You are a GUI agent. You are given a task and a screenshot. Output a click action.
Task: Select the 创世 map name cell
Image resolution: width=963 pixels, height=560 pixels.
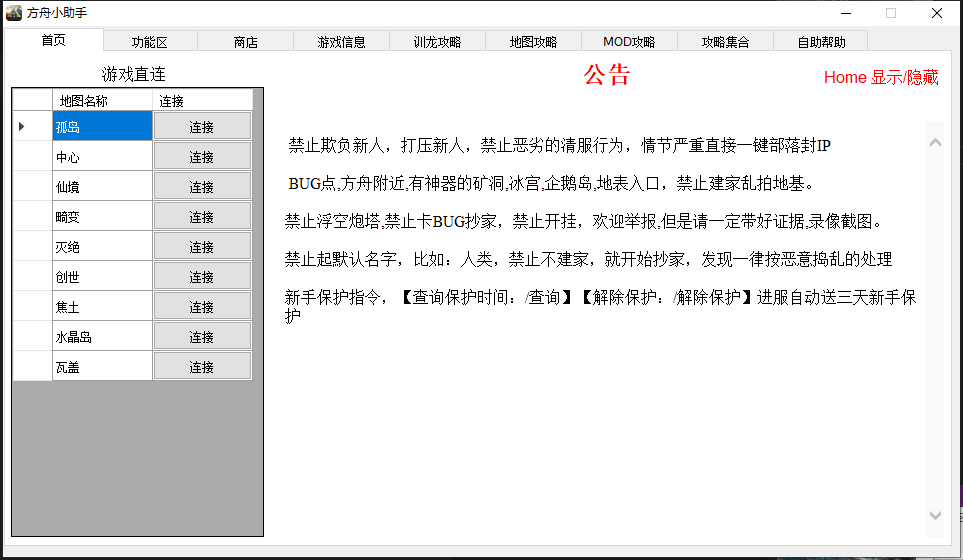tap(102, 277)
